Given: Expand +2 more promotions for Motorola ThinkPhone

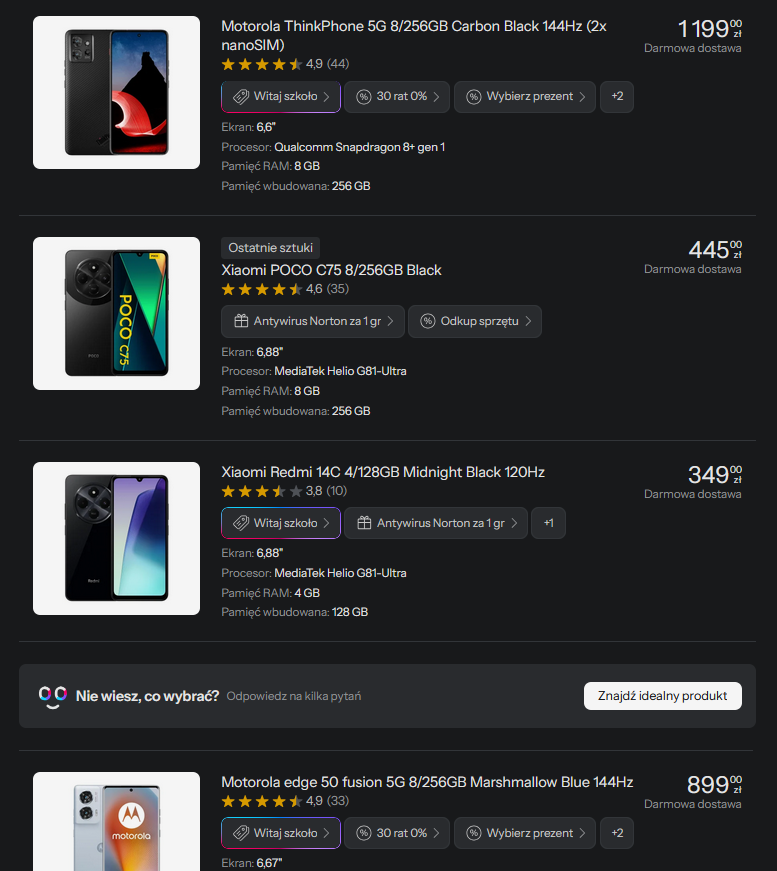Looking at the screenshot, I should point(617,97).
